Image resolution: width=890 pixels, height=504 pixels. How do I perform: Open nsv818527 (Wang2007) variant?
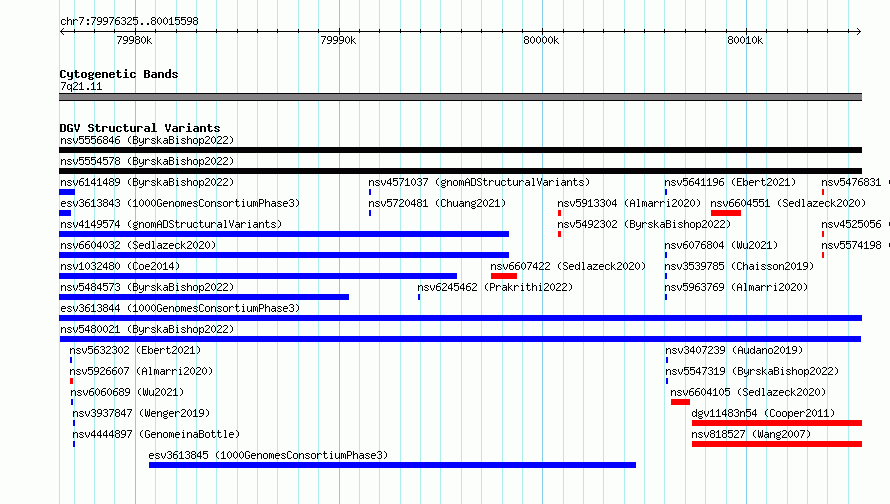point(752,434)
